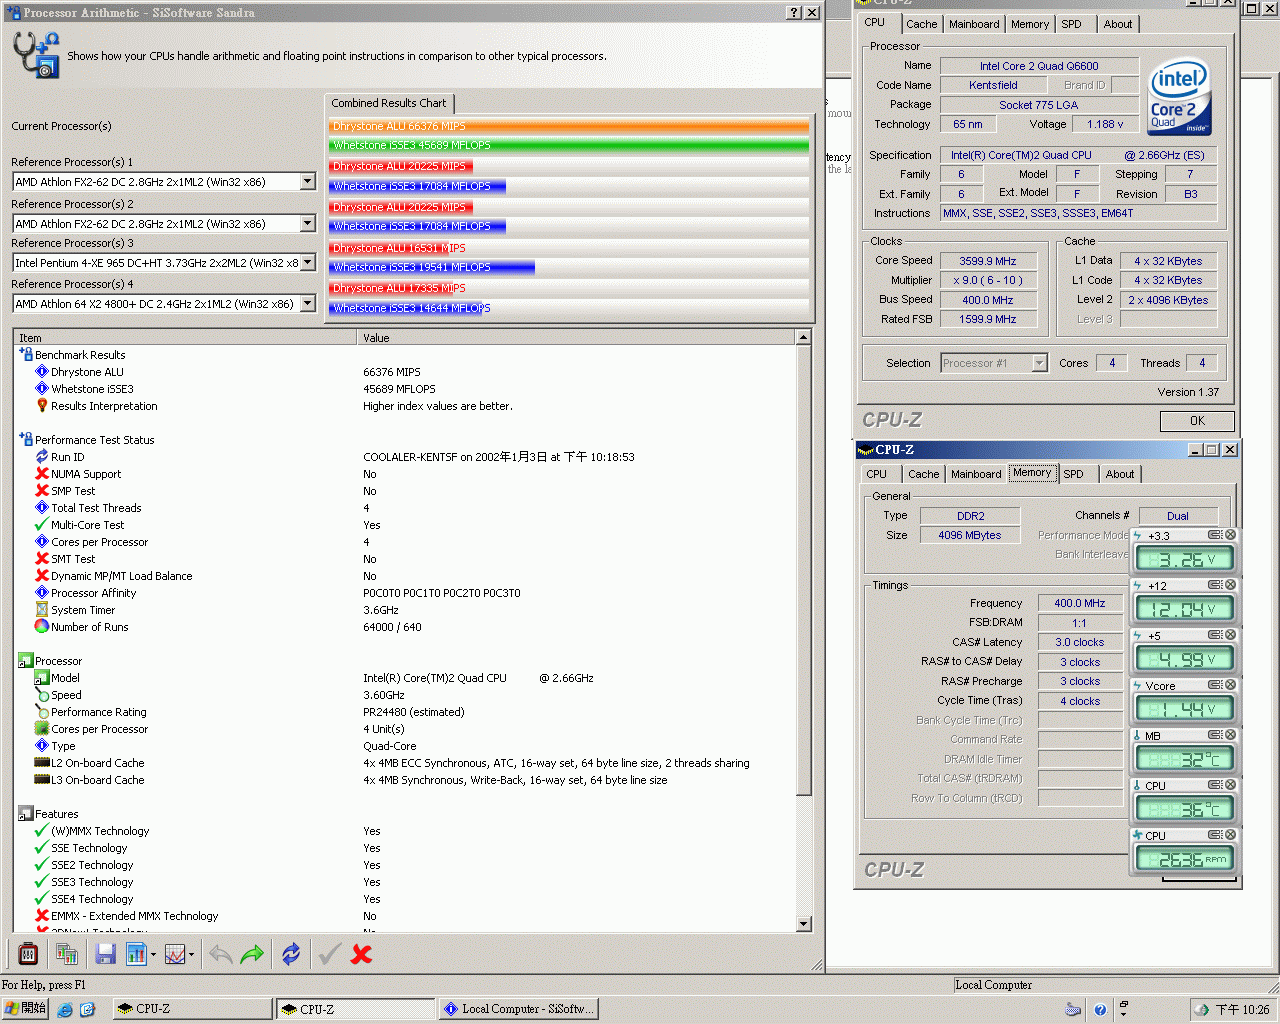This screenshot has width=1280, height=1024.
Task: Open Reference Processor 2 dropdown
Action: pyautogui.click(x=308, y=224)
